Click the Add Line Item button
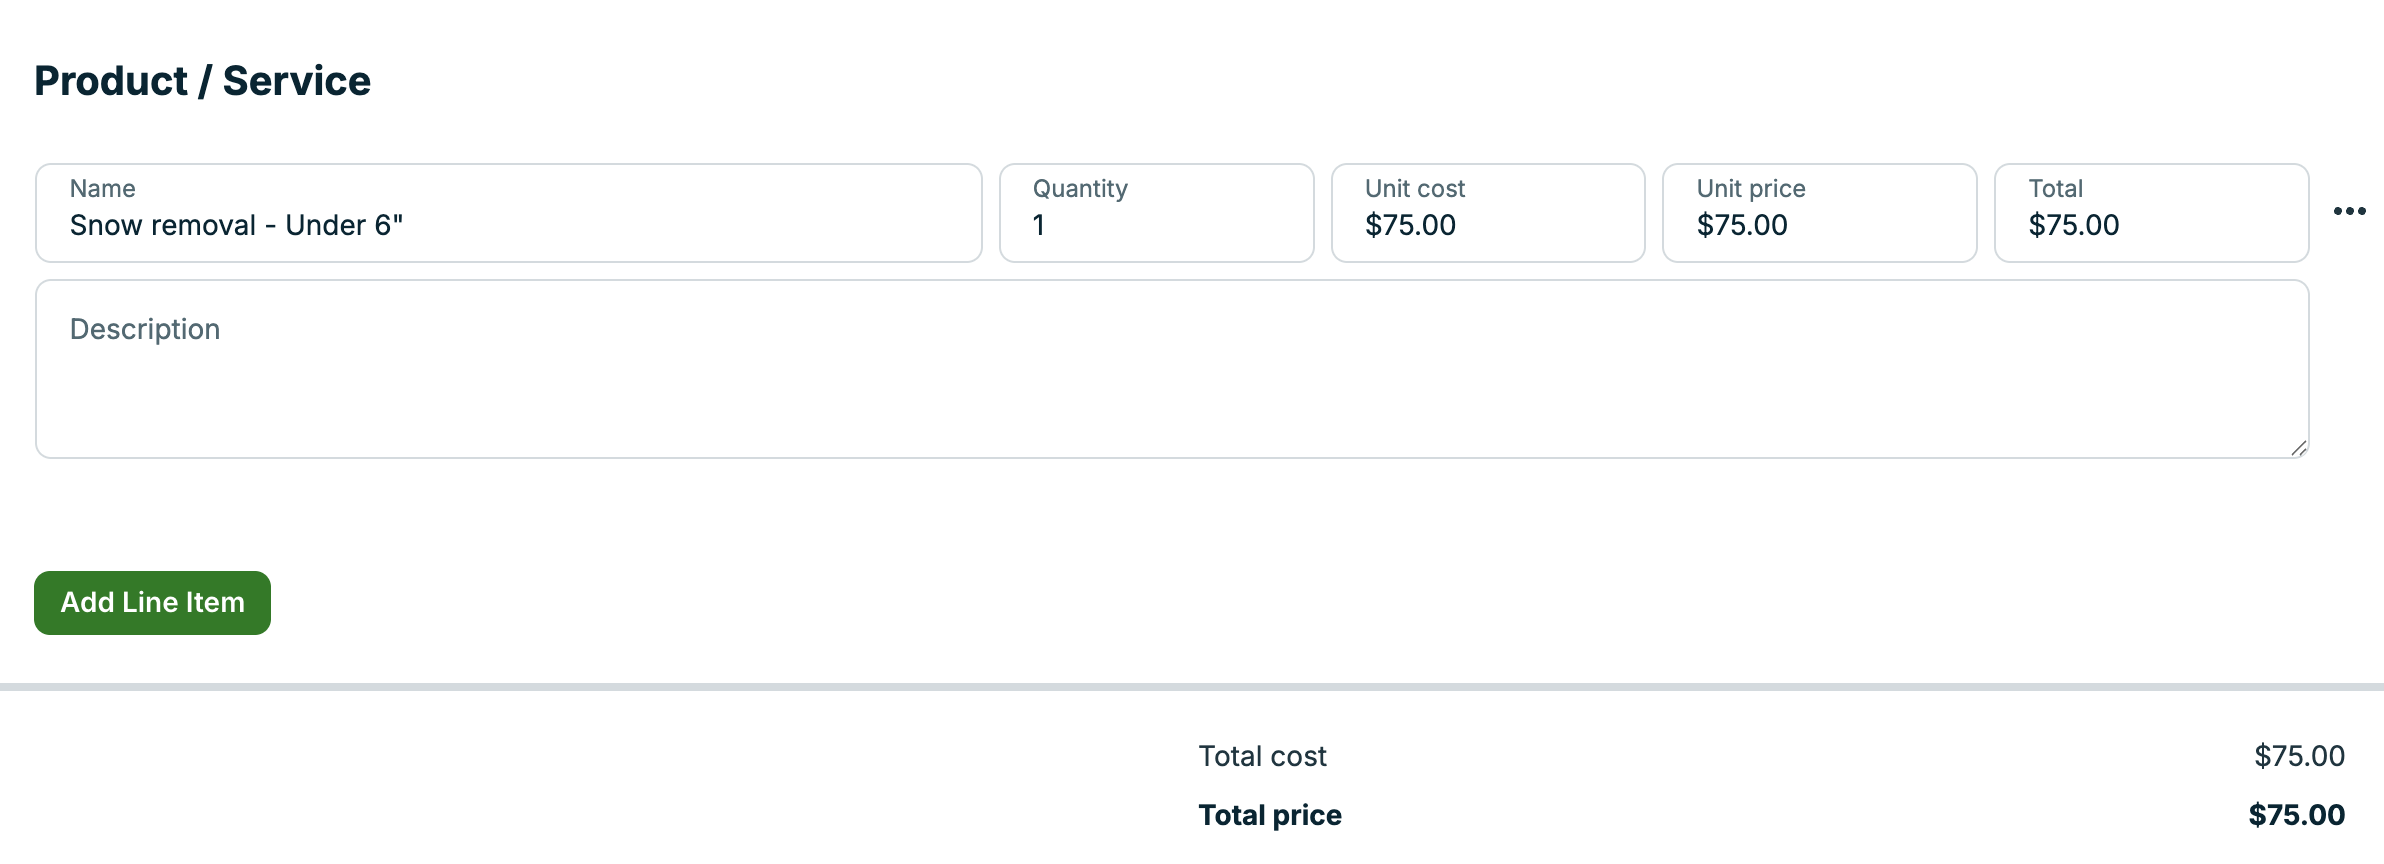Screen dimensions: 2384x864 [x=151, y=602]
